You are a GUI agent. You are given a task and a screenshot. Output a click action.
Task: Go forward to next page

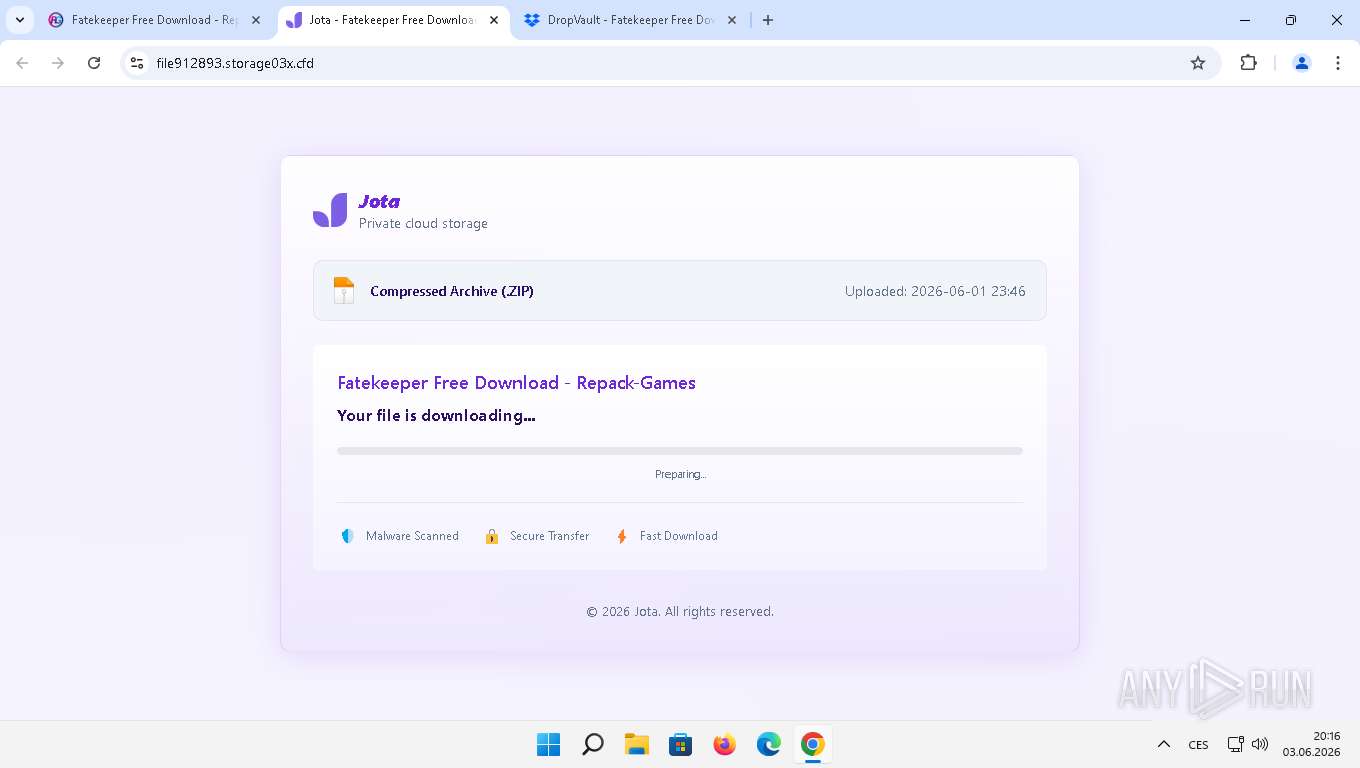tap(58, 63)
